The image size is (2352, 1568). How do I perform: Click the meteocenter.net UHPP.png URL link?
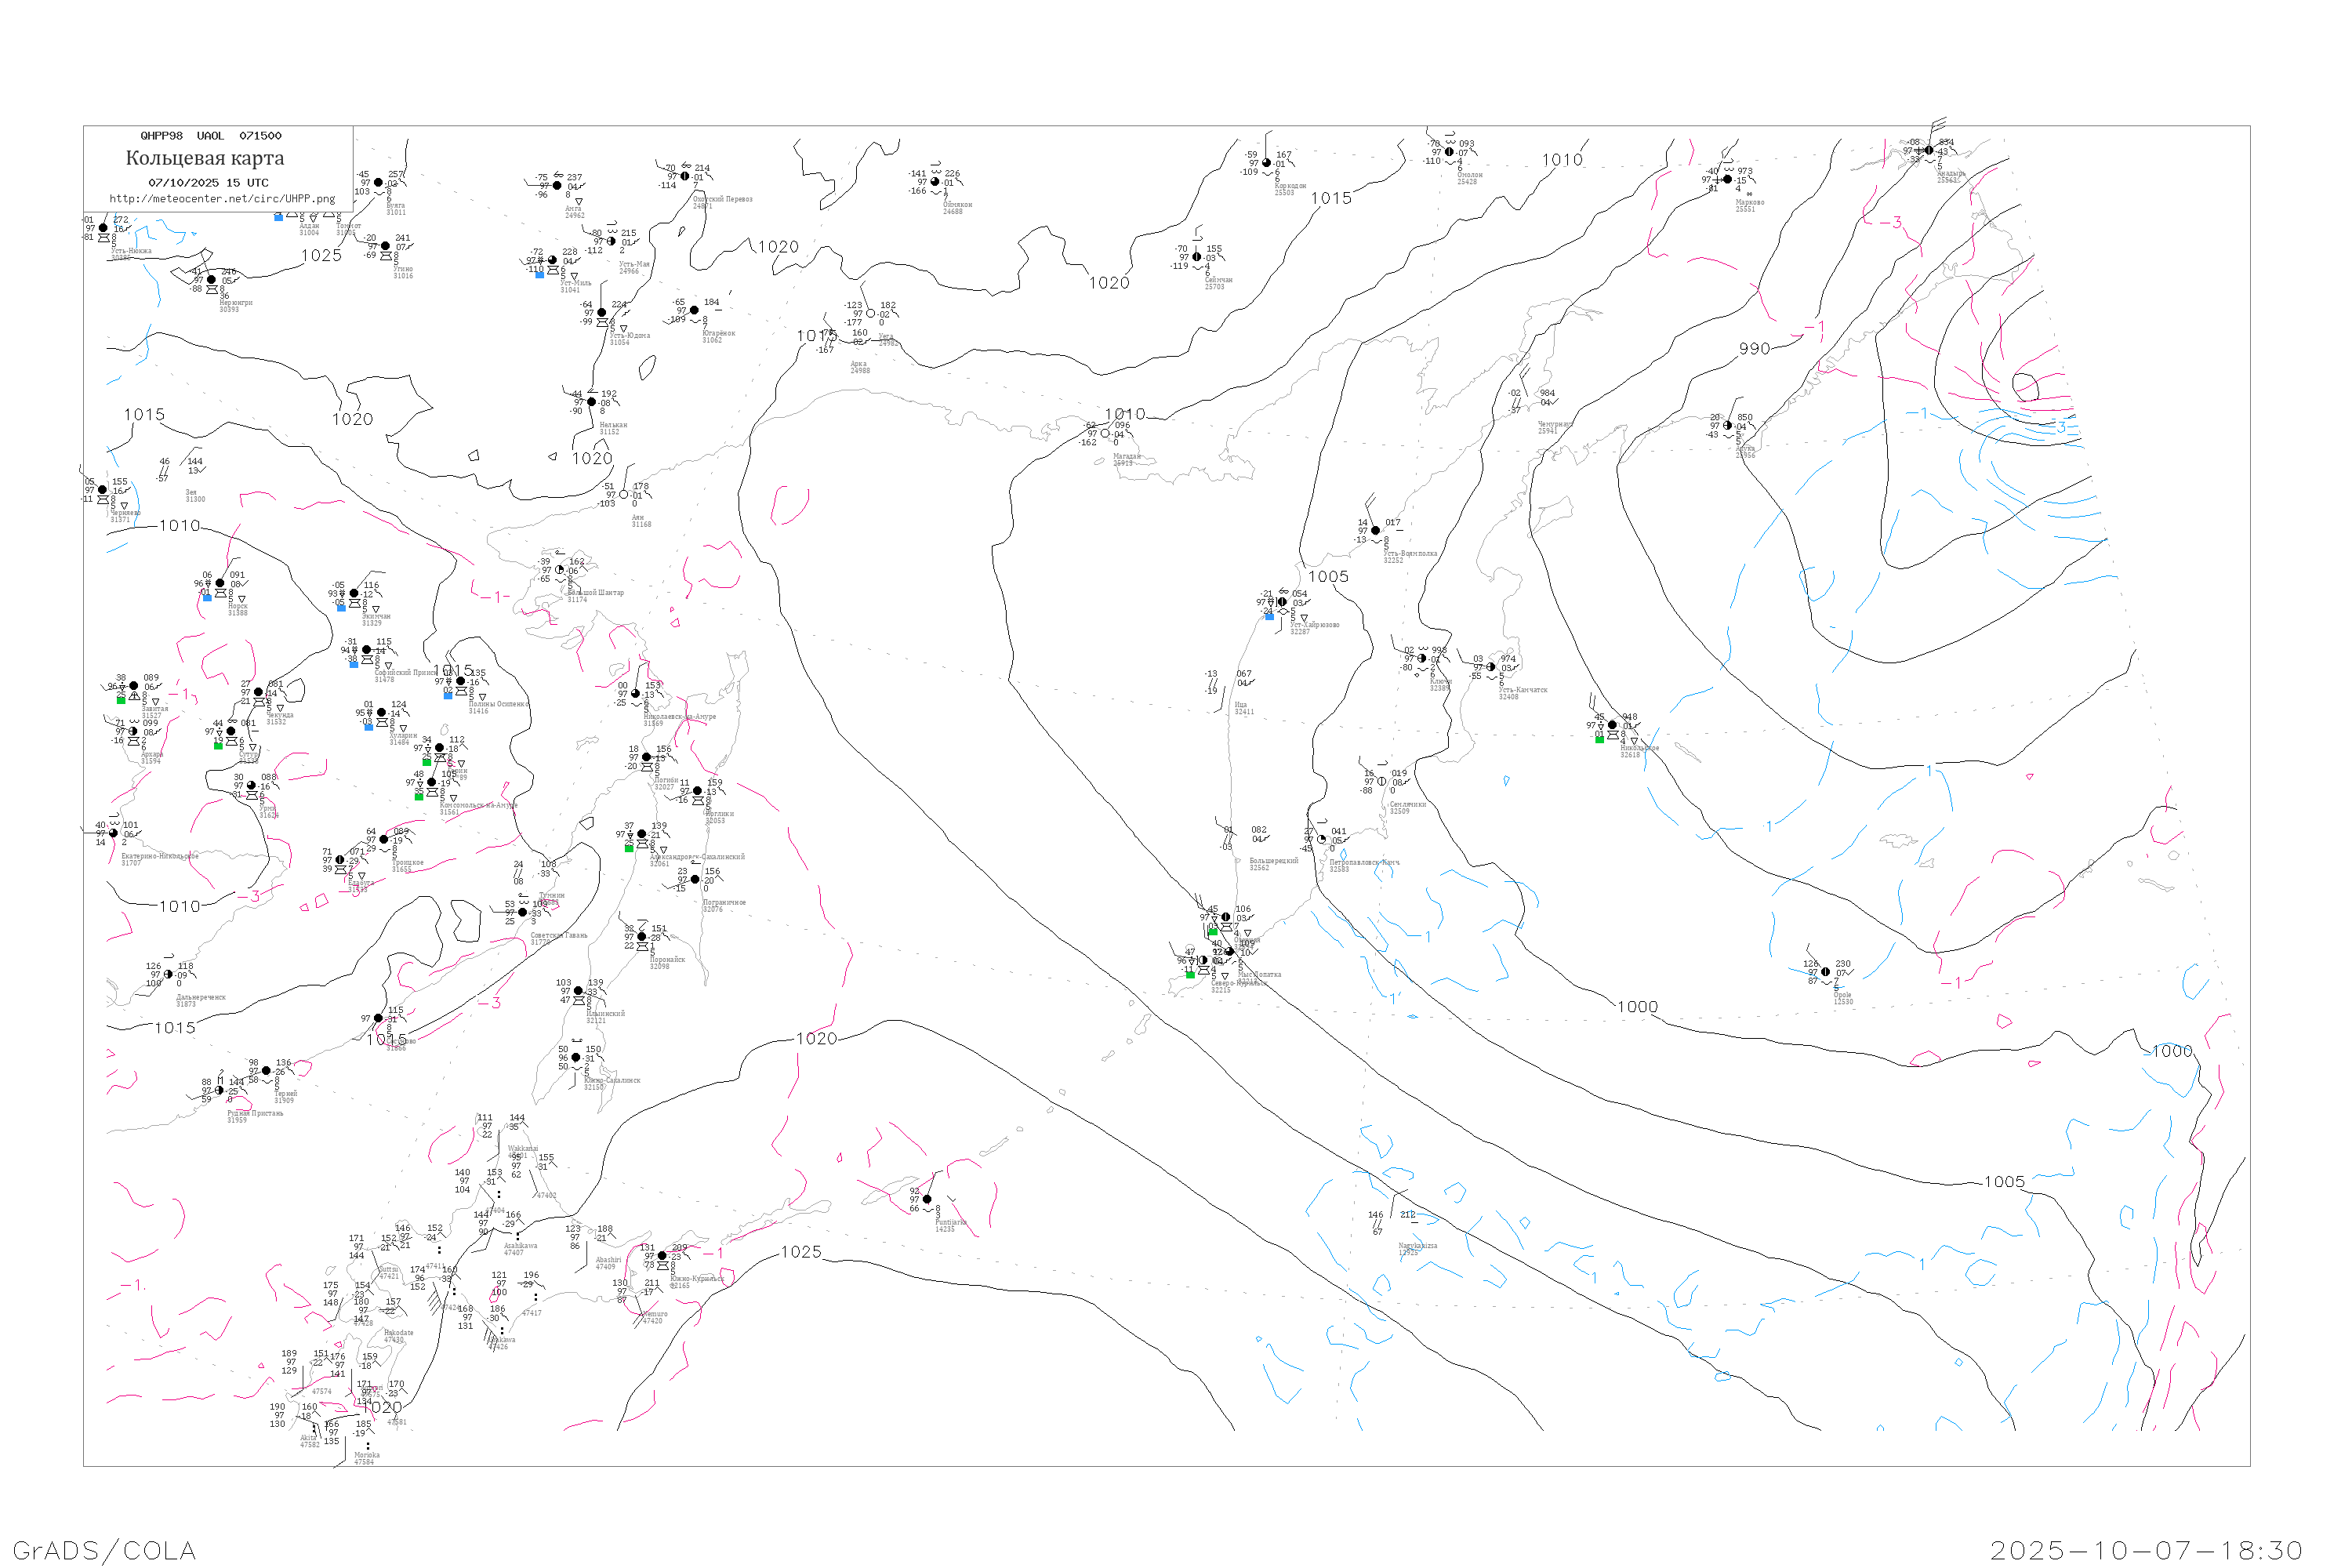tap(222, 199)
